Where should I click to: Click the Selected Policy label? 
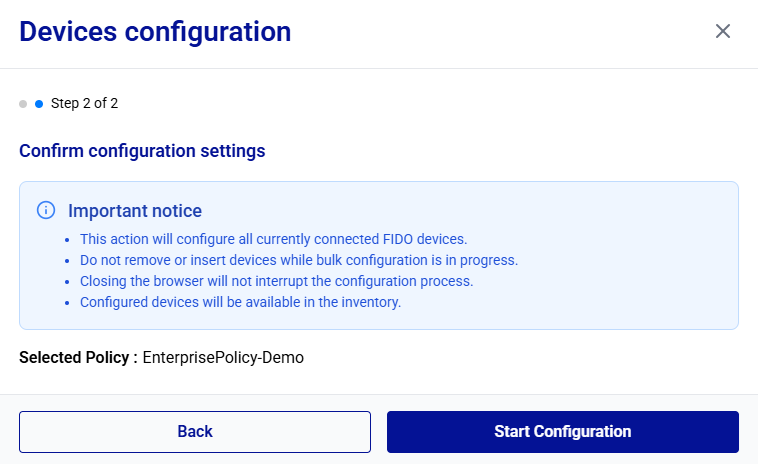[78, 357]
